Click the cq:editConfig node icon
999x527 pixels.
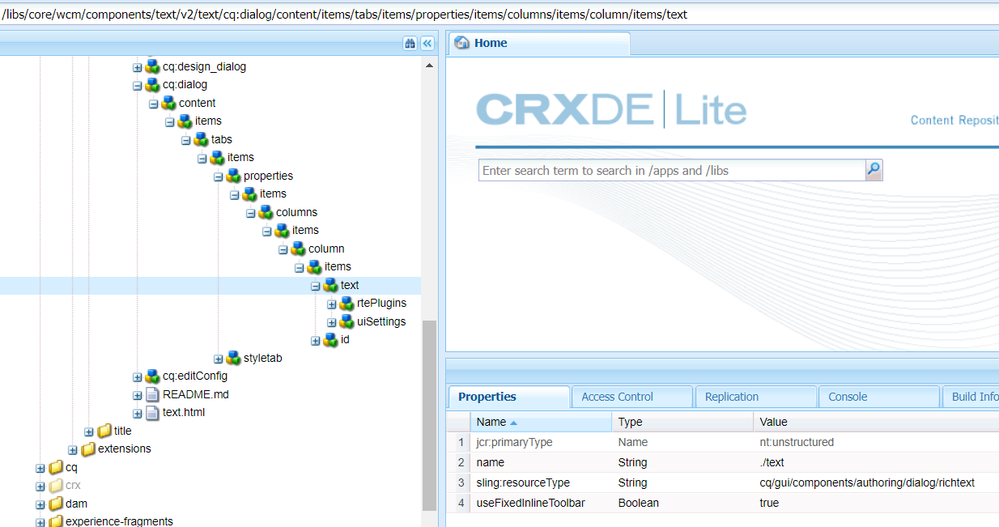152,376
